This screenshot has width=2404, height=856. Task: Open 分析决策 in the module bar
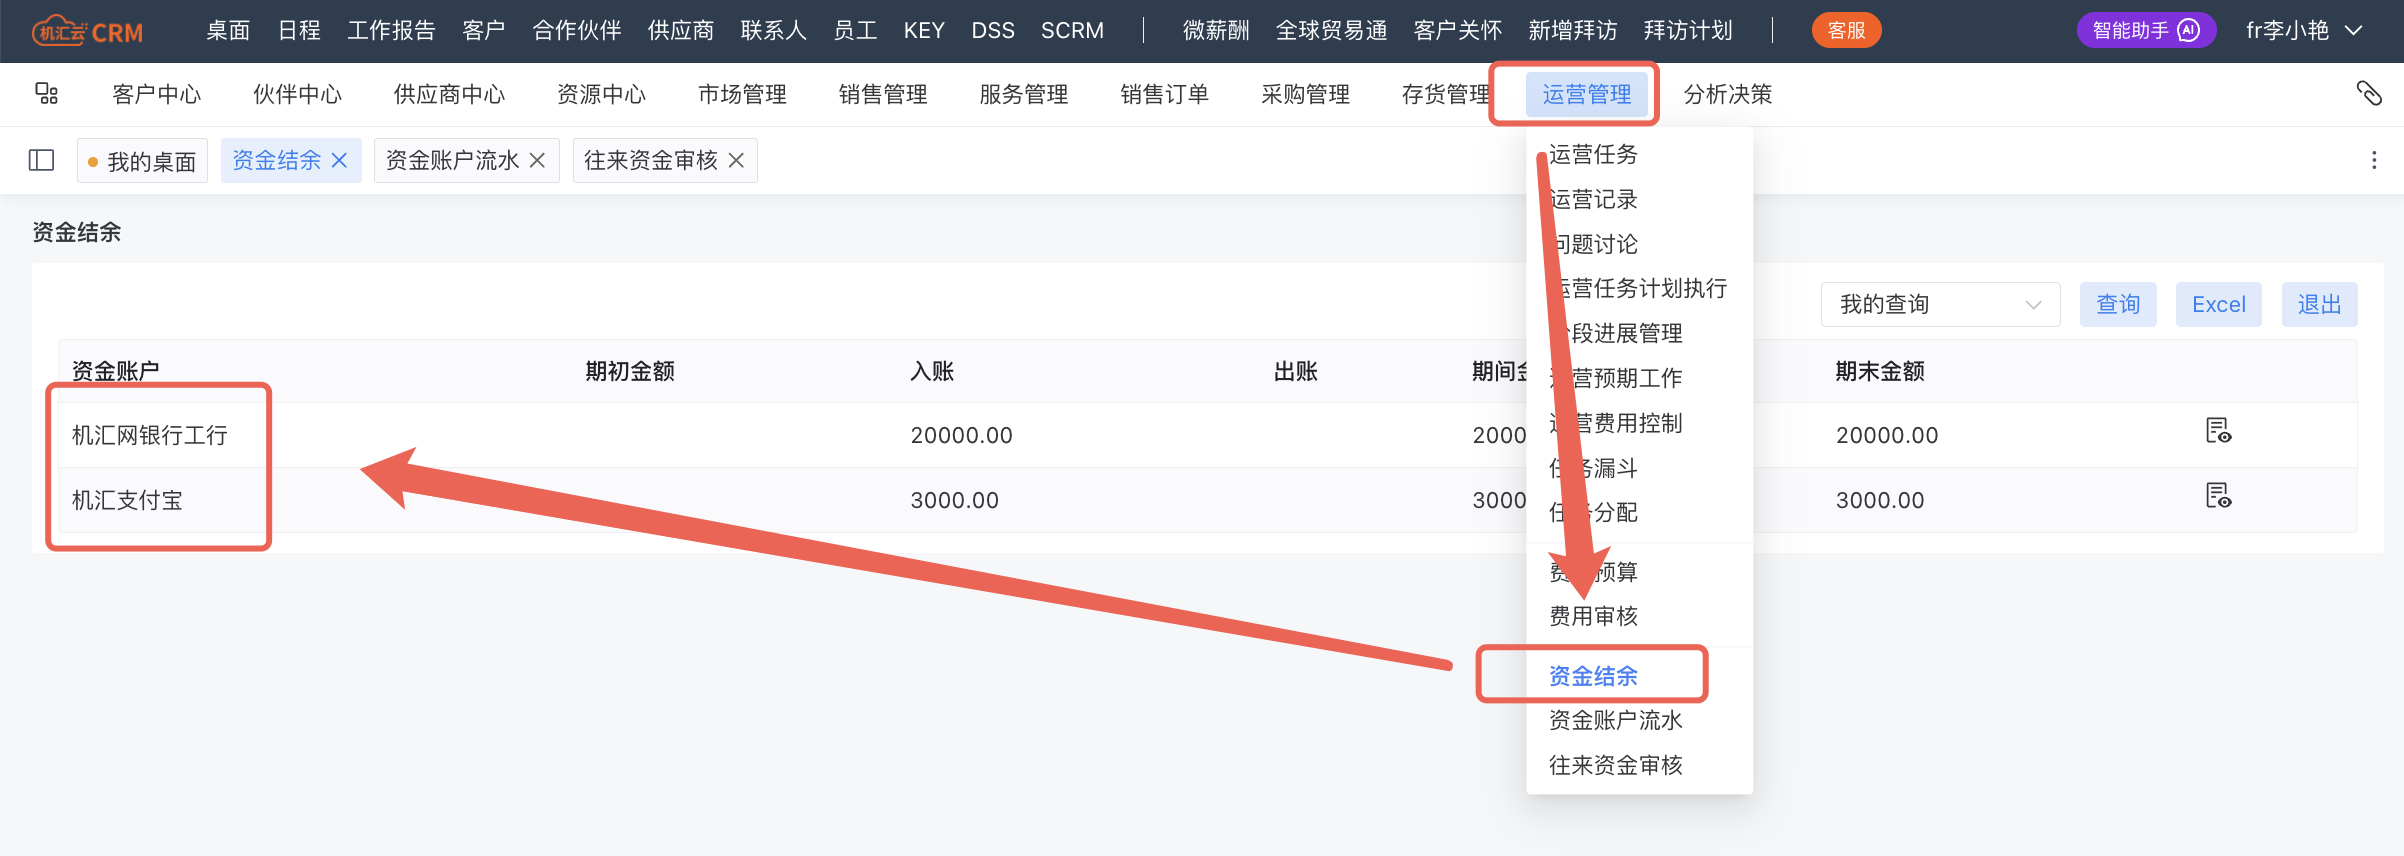(x=1728, y=94)
